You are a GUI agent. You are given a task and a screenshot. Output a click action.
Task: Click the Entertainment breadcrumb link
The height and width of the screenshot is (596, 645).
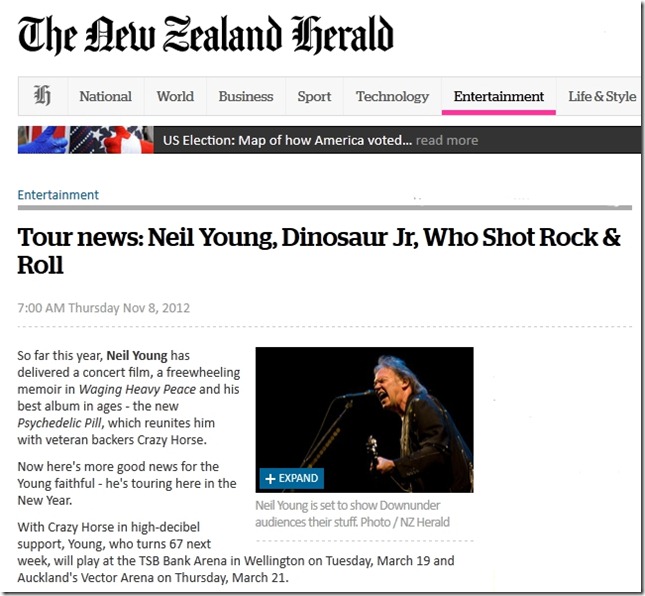pos(58,195)
